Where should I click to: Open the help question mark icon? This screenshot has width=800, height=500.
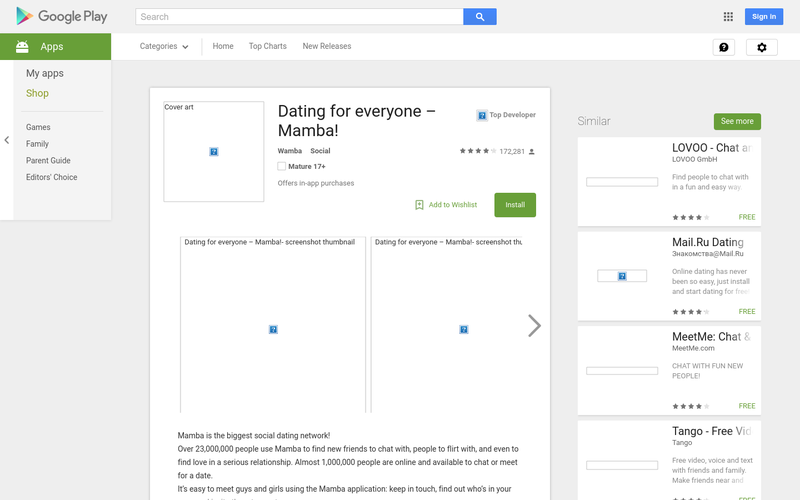(x=723, y=47)
